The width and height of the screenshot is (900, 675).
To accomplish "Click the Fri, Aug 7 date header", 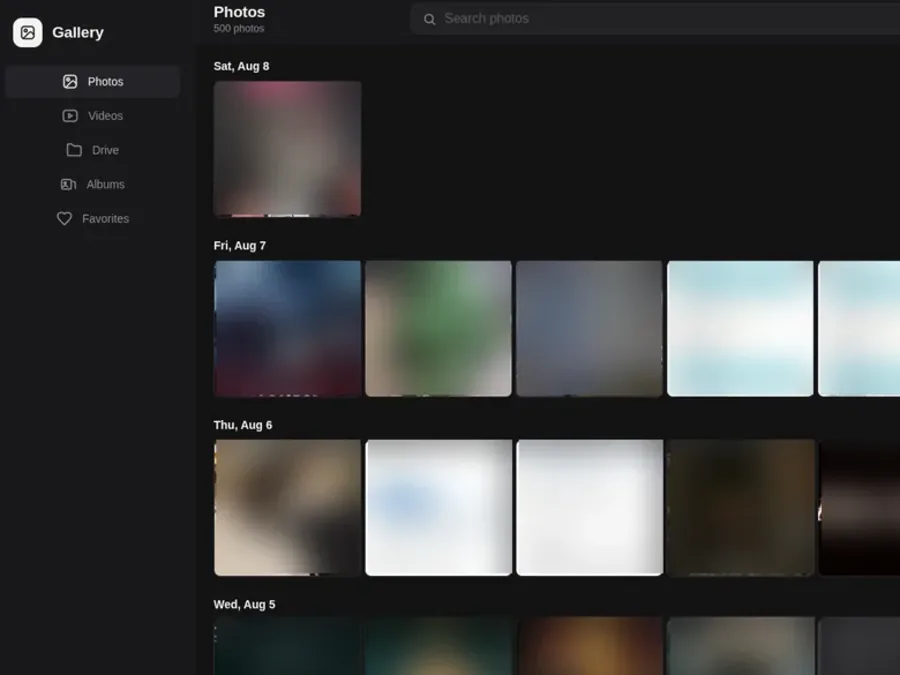I will click(239, 246).
